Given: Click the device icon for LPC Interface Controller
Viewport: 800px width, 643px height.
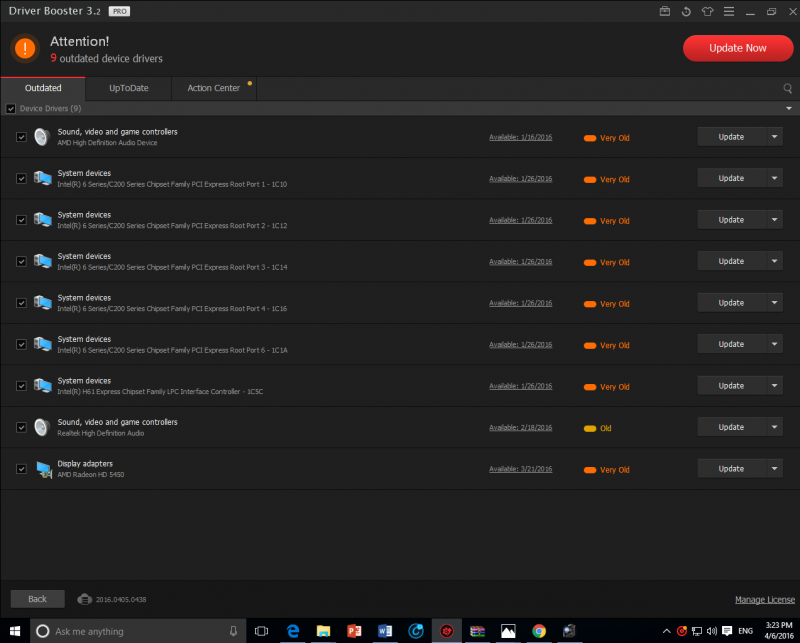Looking at the screenshot, I should pyautogui.click(x=43, y=386).
